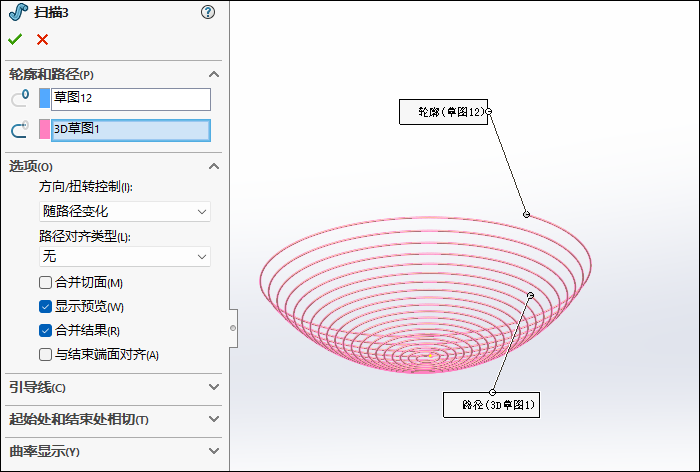Screen dimensions: 700x472
Task: Expand the 引导线 section
Action: 114,387
